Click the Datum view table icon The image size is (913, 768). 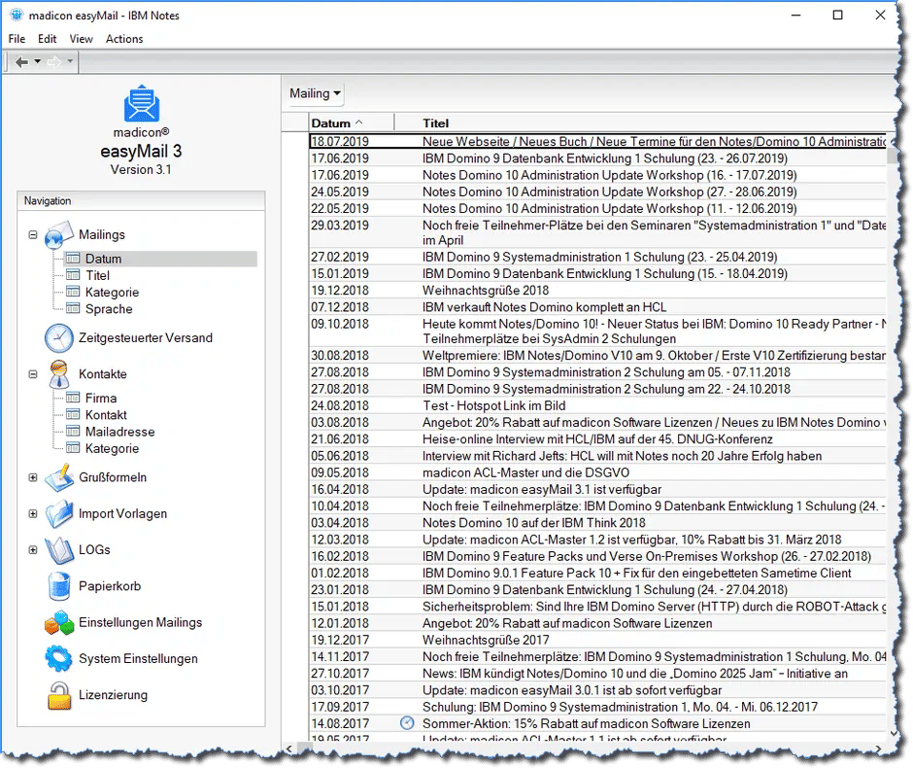click(73, 258)
